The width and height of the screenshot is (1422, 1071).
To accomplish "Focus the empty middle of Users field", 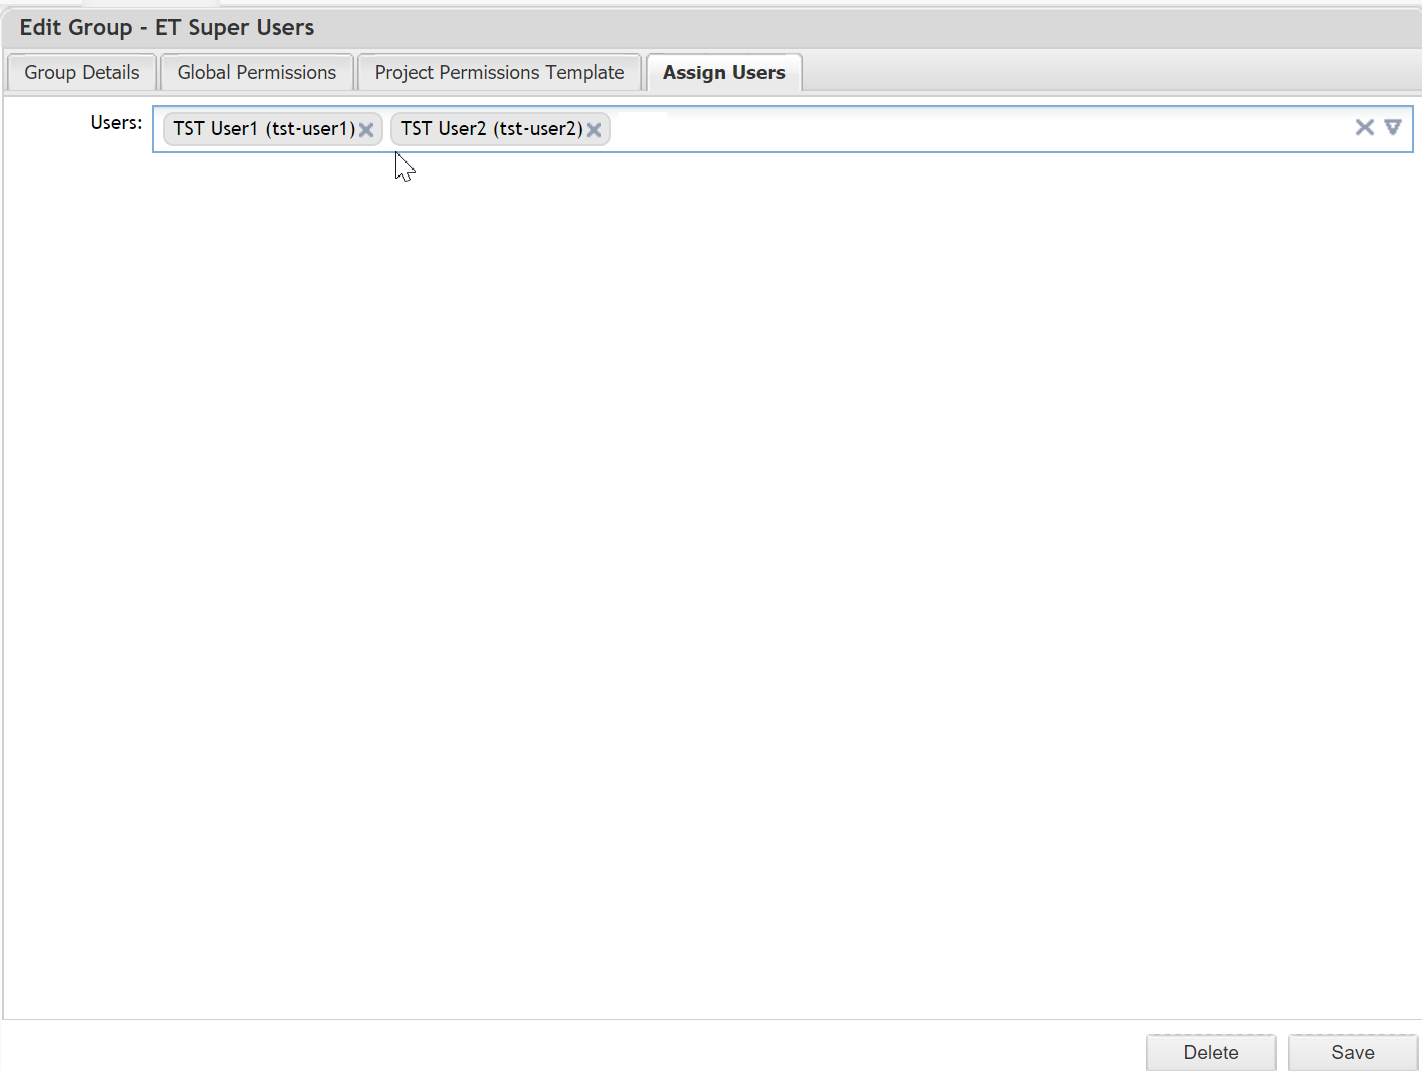I will [980, 129].
